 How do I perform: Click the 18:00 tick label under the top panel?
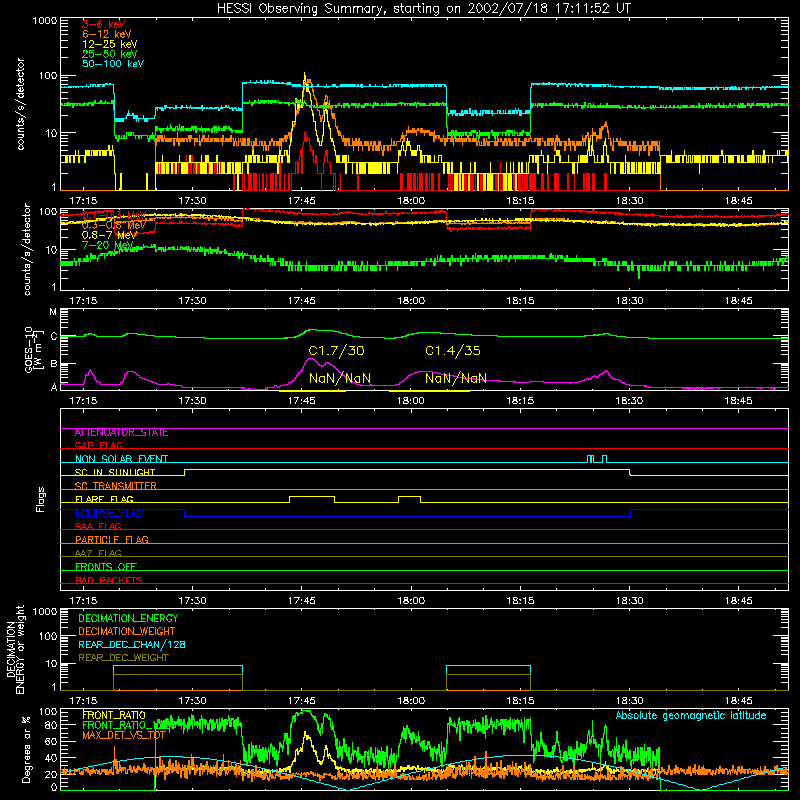[x=411, y=201]
